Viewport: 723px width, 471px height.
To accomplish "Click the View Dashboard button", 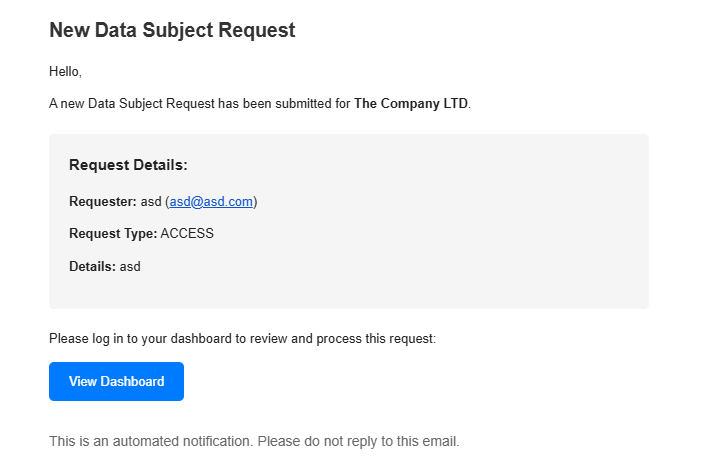I will [x=116, y=382].
